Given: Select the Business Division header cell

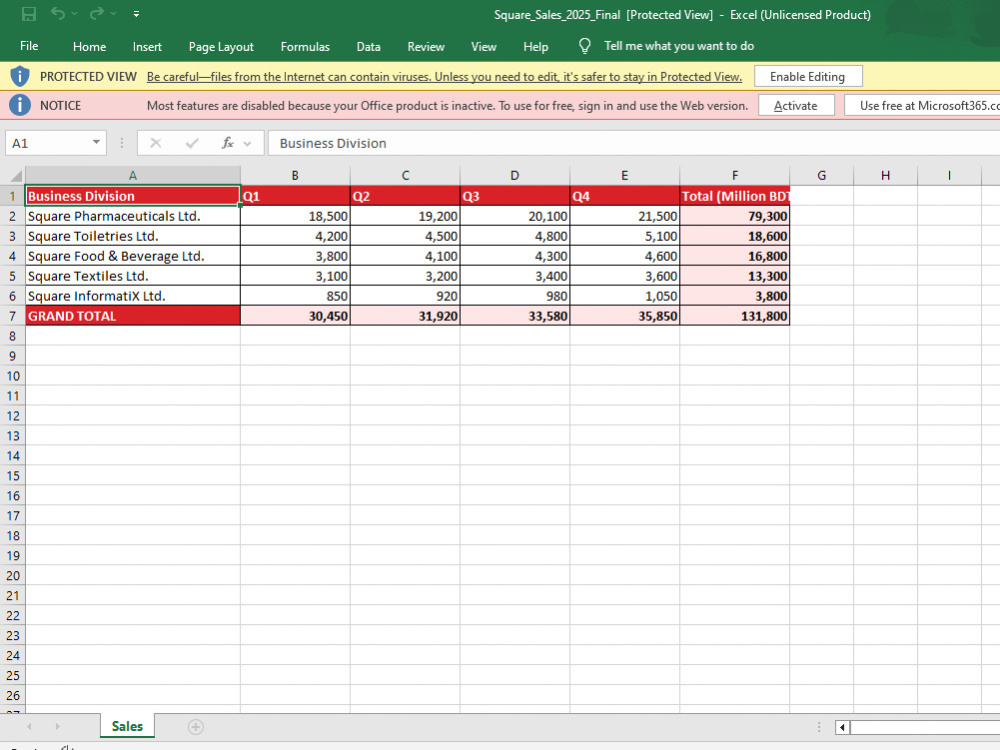Looking at the screenshot, I should tap(133, 196).
